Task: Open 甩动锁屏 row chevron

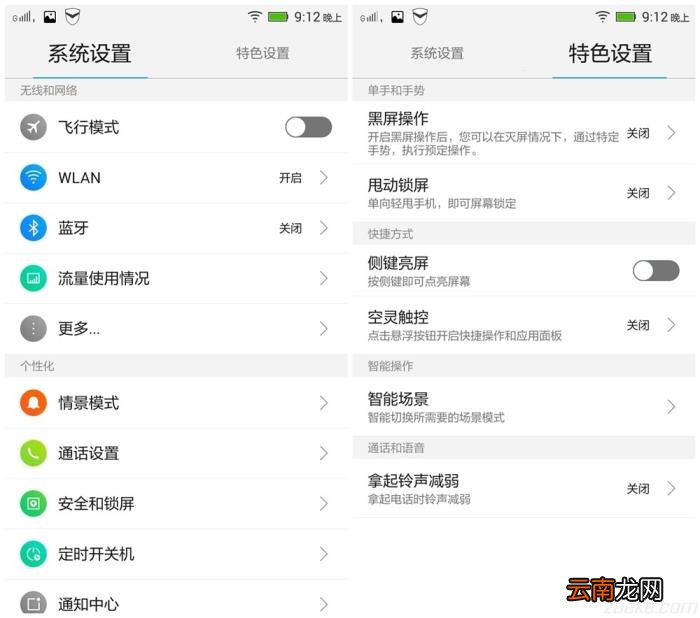Action: pos(671,193)
